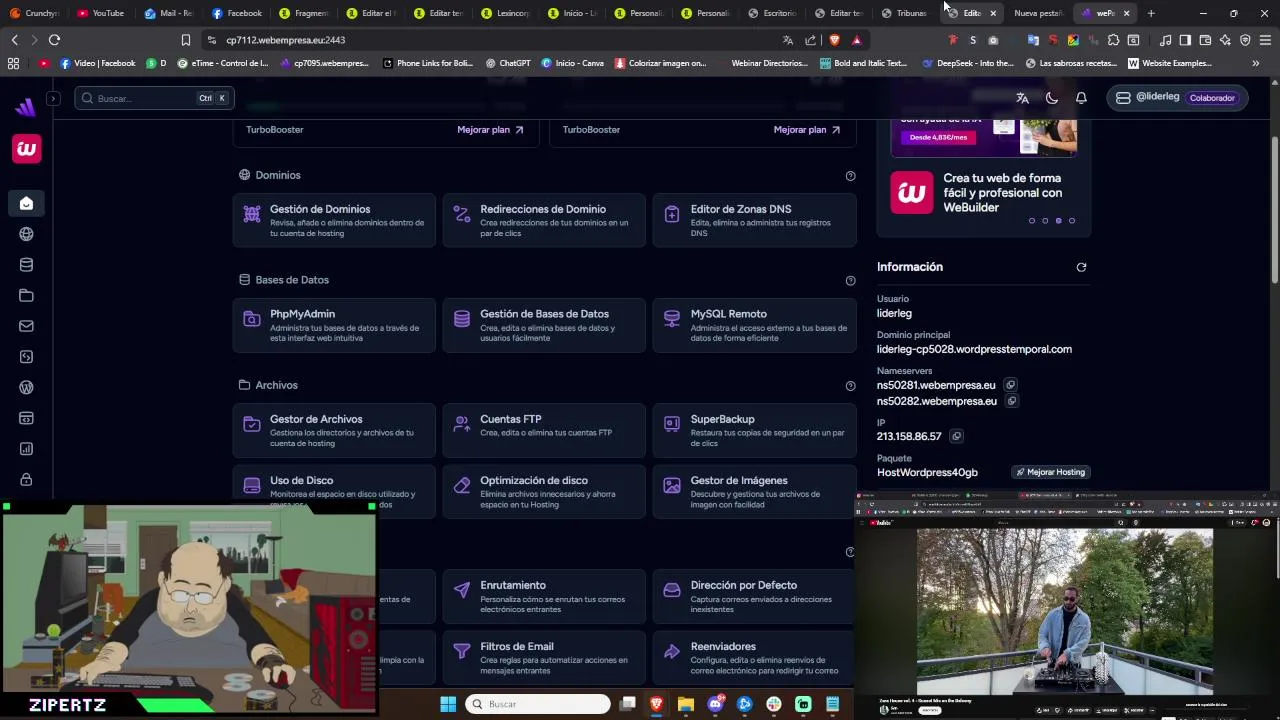Open Enrutamiento email routing tool

pos(544,596)
